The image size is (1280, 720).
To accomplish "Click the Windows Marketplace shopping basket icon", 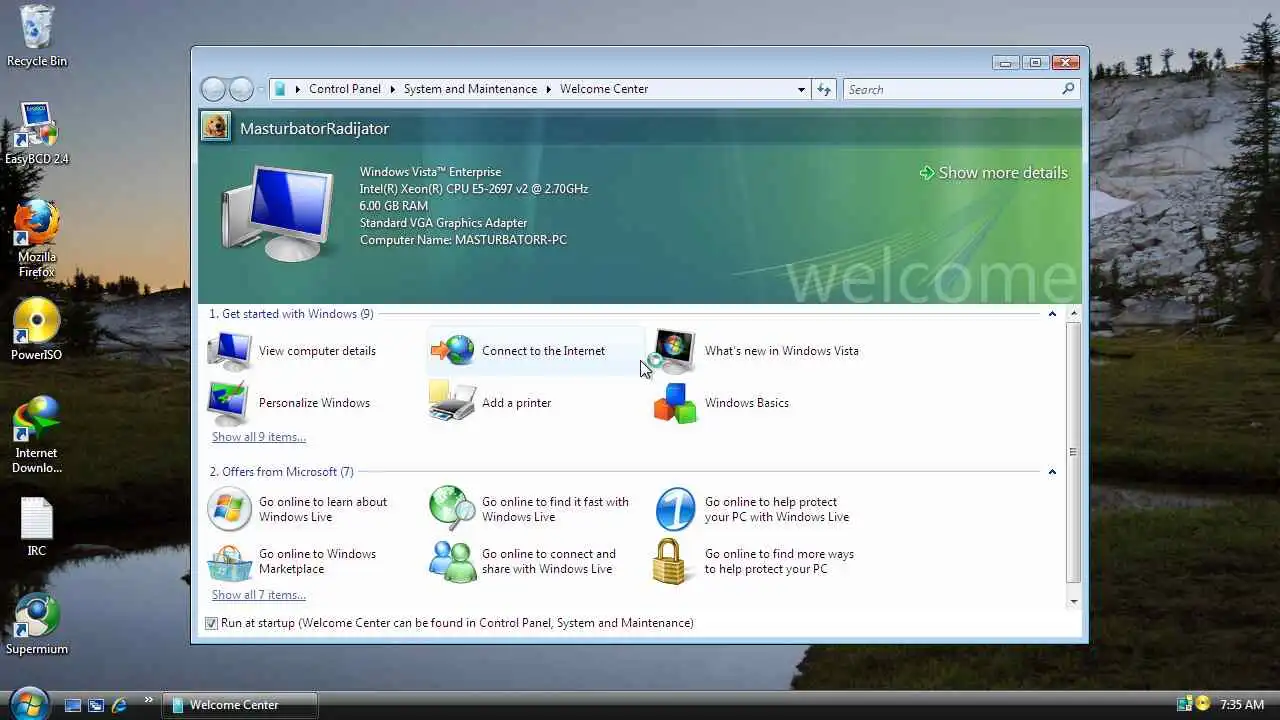I will click(230, 562).
